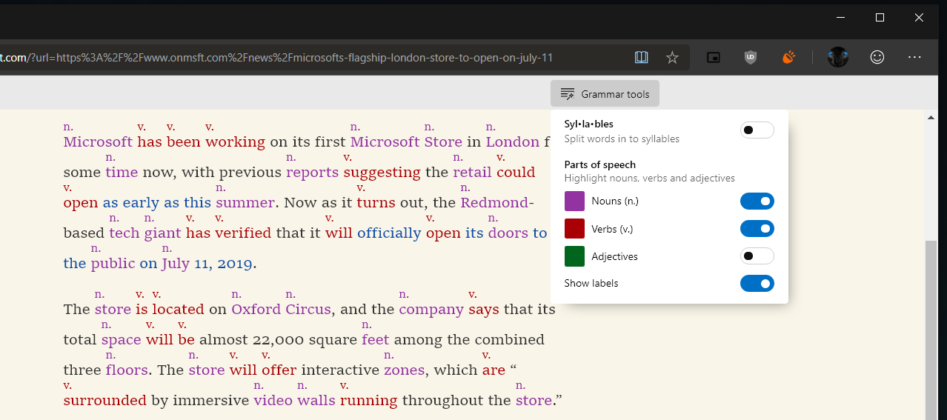Toggle the Grammar tools button
947x420 pixels.
(605, 94)
